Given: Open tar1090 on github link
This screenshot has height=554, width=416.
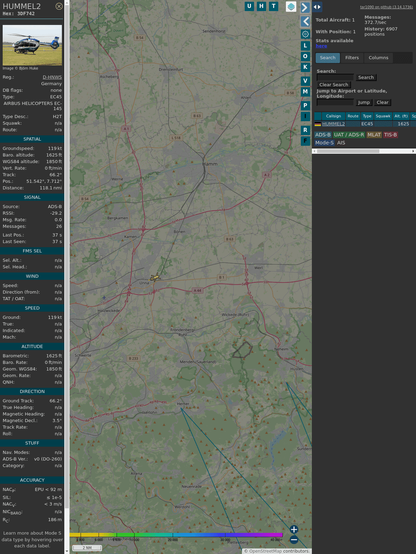Looking at the screenshot, I should [386, 7].
